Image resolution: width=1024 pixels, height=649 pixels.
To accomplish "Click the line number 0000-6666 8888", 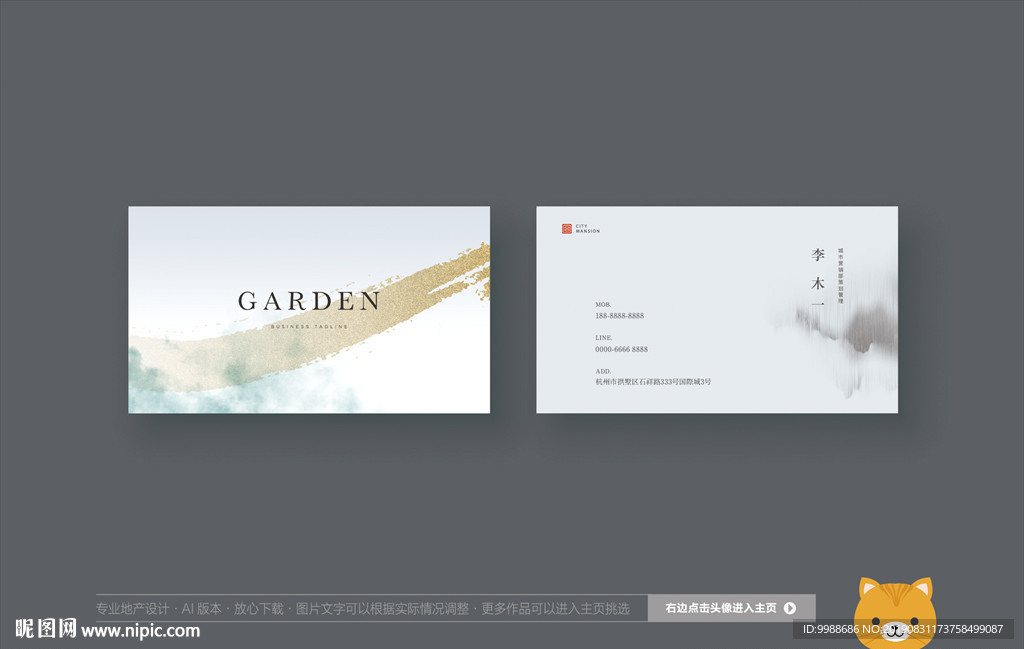I will coord(621,349).
